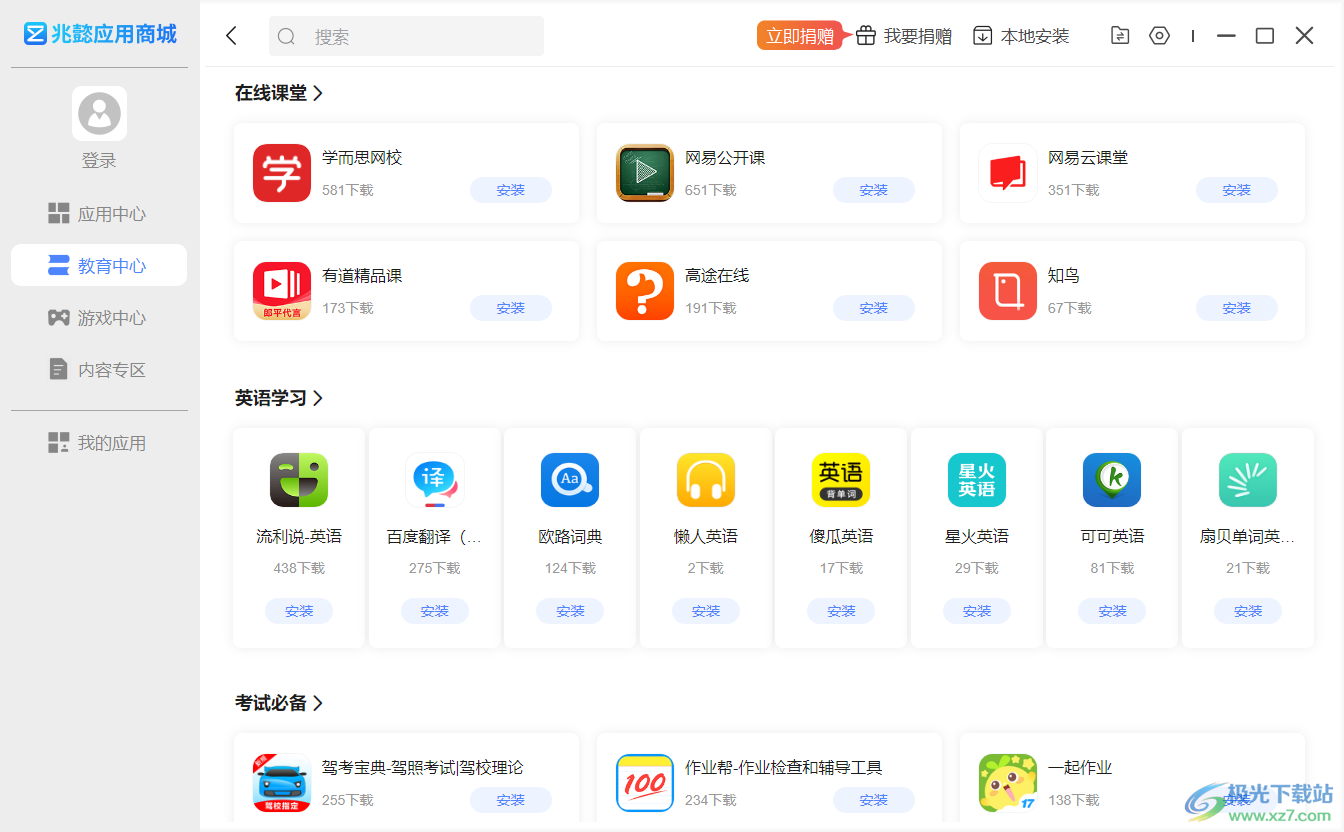Screen dimensions: 1344x832
Task: Select the 有道精品课 app icon
Action: click(282, 291)
